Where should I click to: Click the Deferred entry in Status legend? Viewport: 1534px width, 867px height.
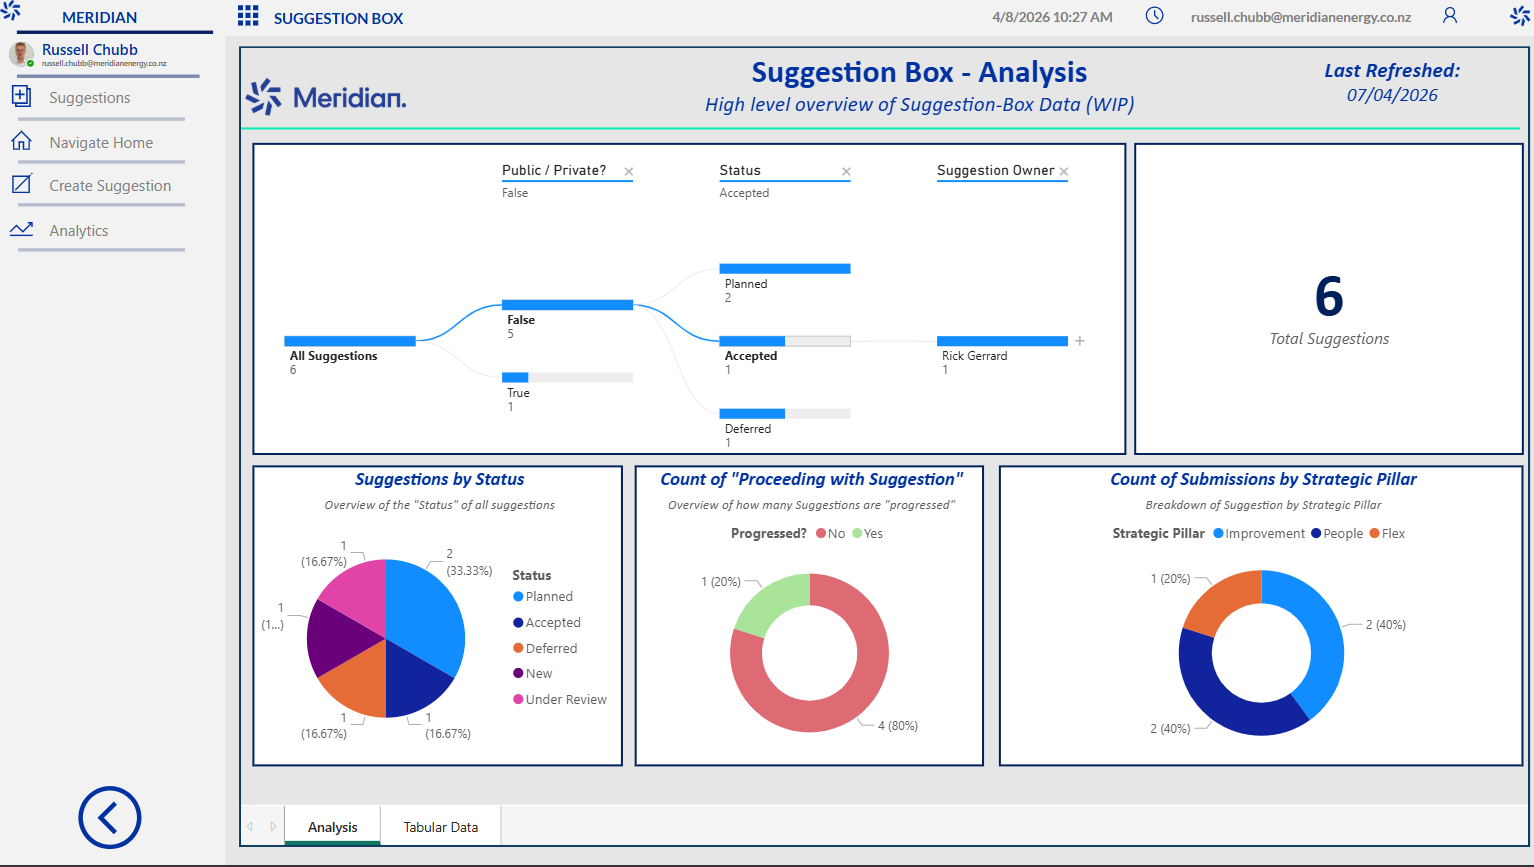(545, 649)
